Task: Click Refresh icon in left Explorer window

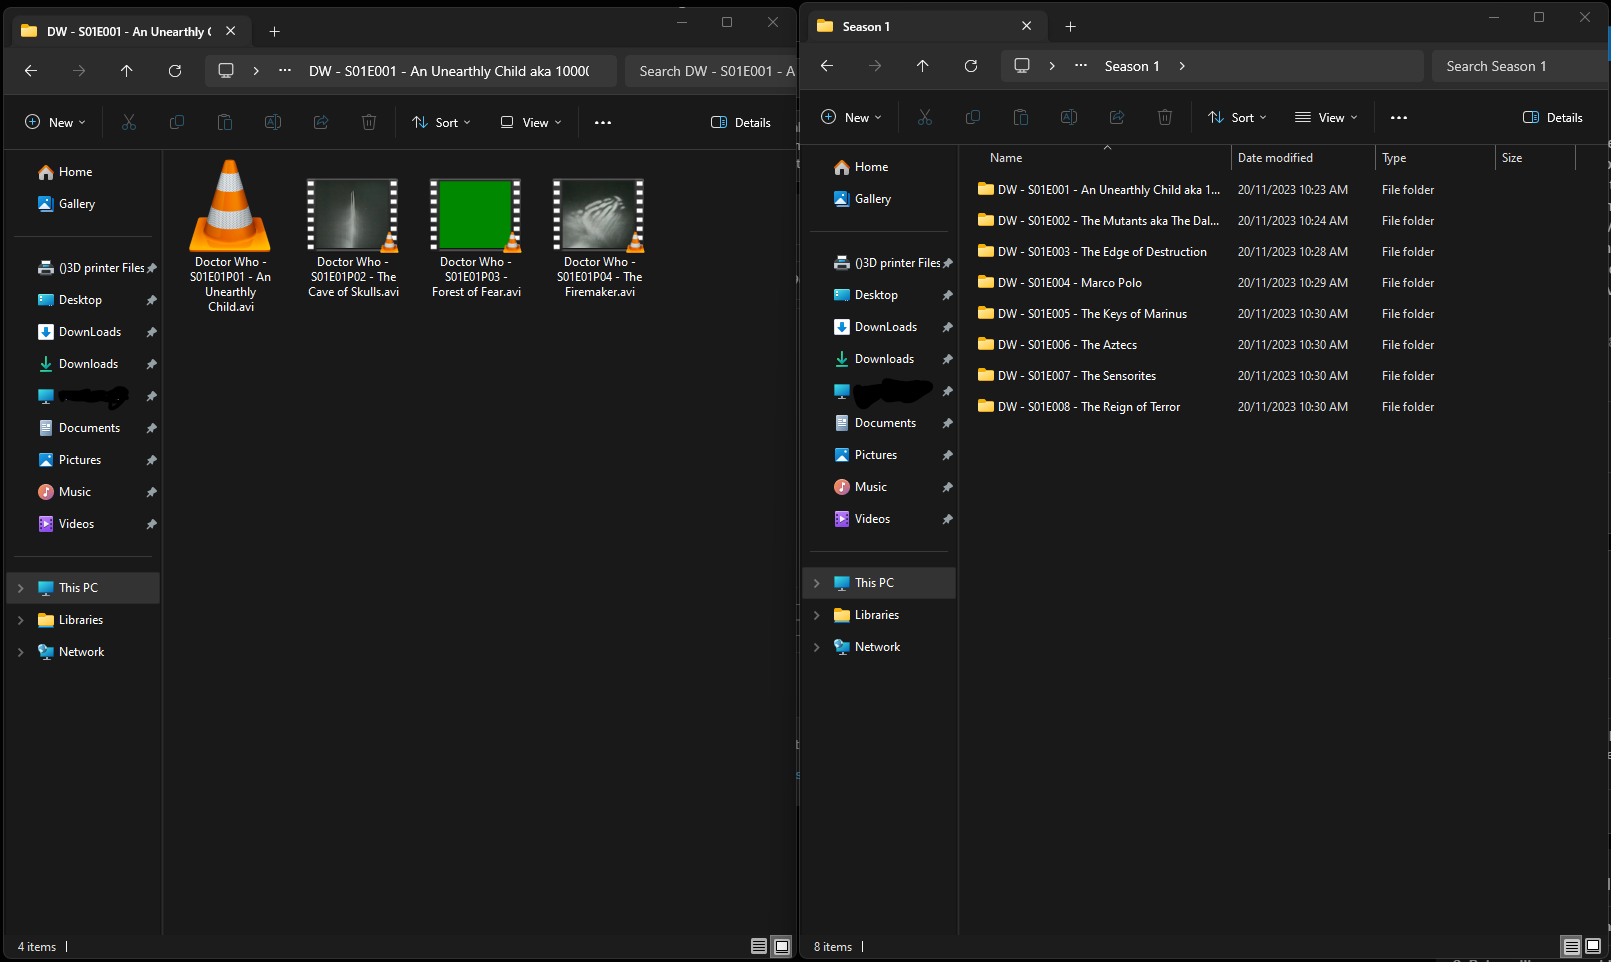Action: click(175, 71)
